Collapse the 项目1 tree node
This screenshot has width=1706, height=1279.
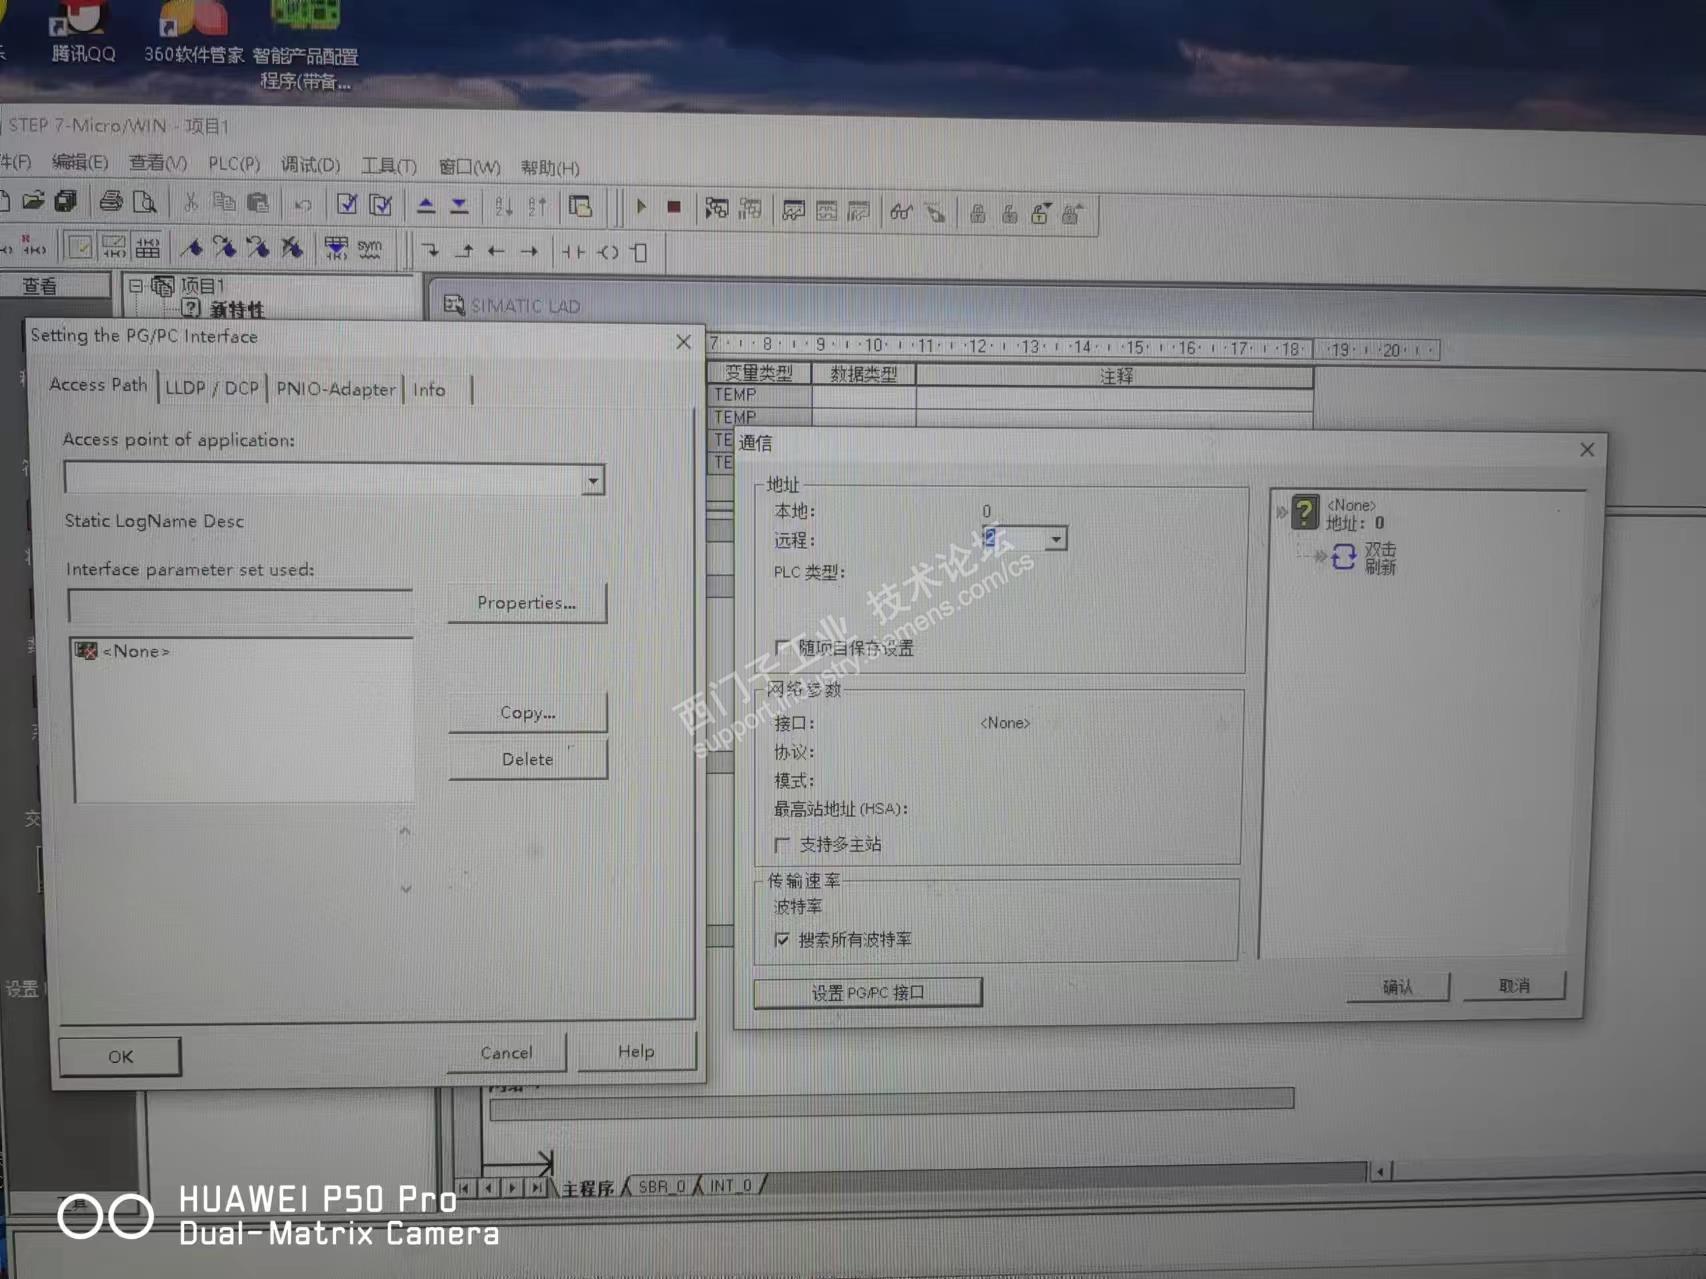coord(136,286)
